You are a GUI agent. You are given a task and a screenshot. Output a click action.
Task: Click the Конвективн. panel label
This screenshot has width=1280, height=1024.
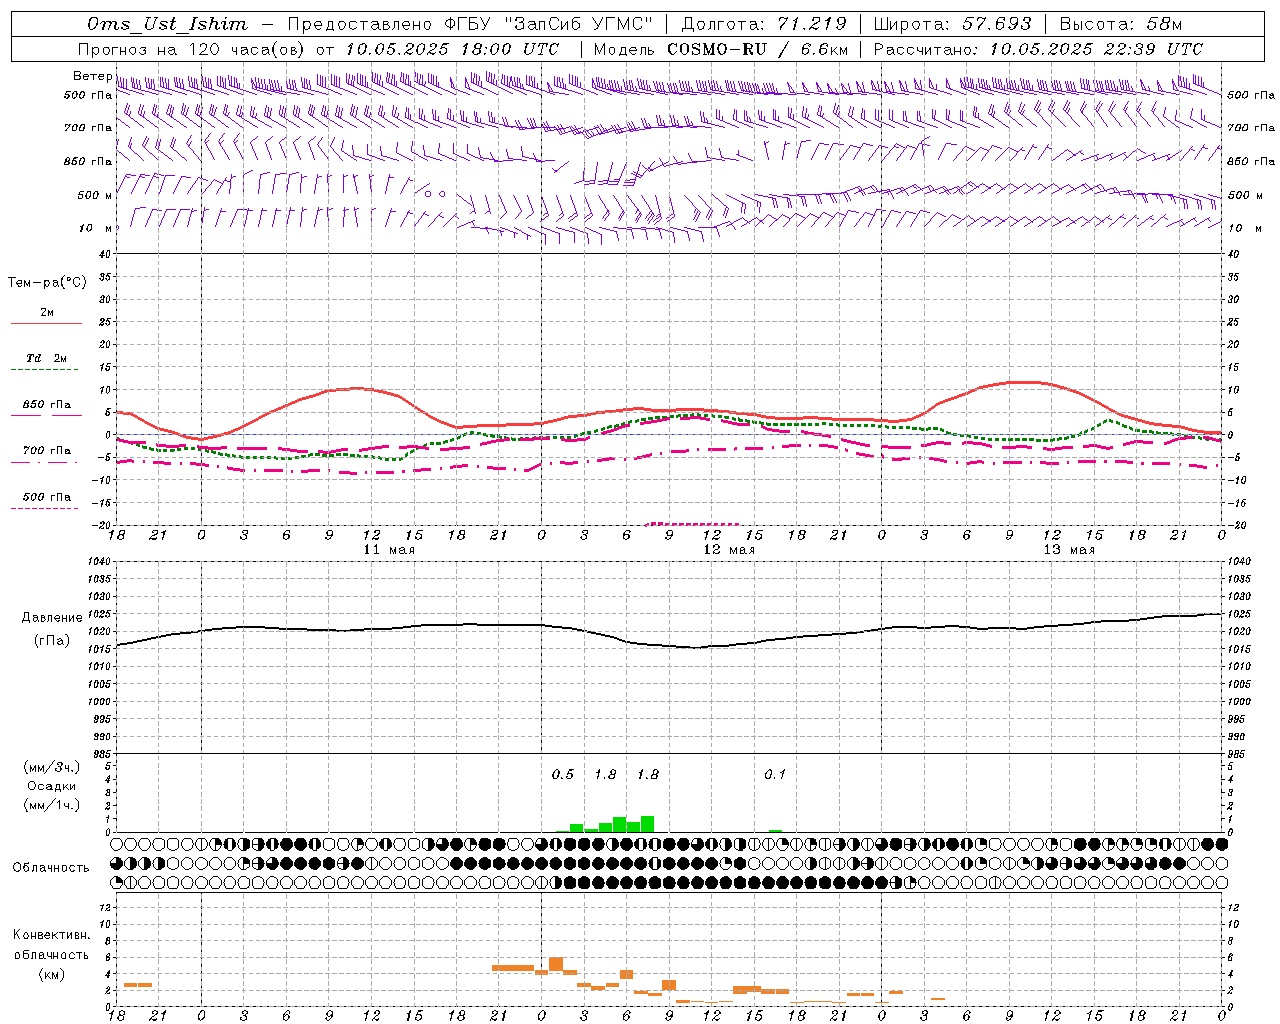click(x=52, y=935)
